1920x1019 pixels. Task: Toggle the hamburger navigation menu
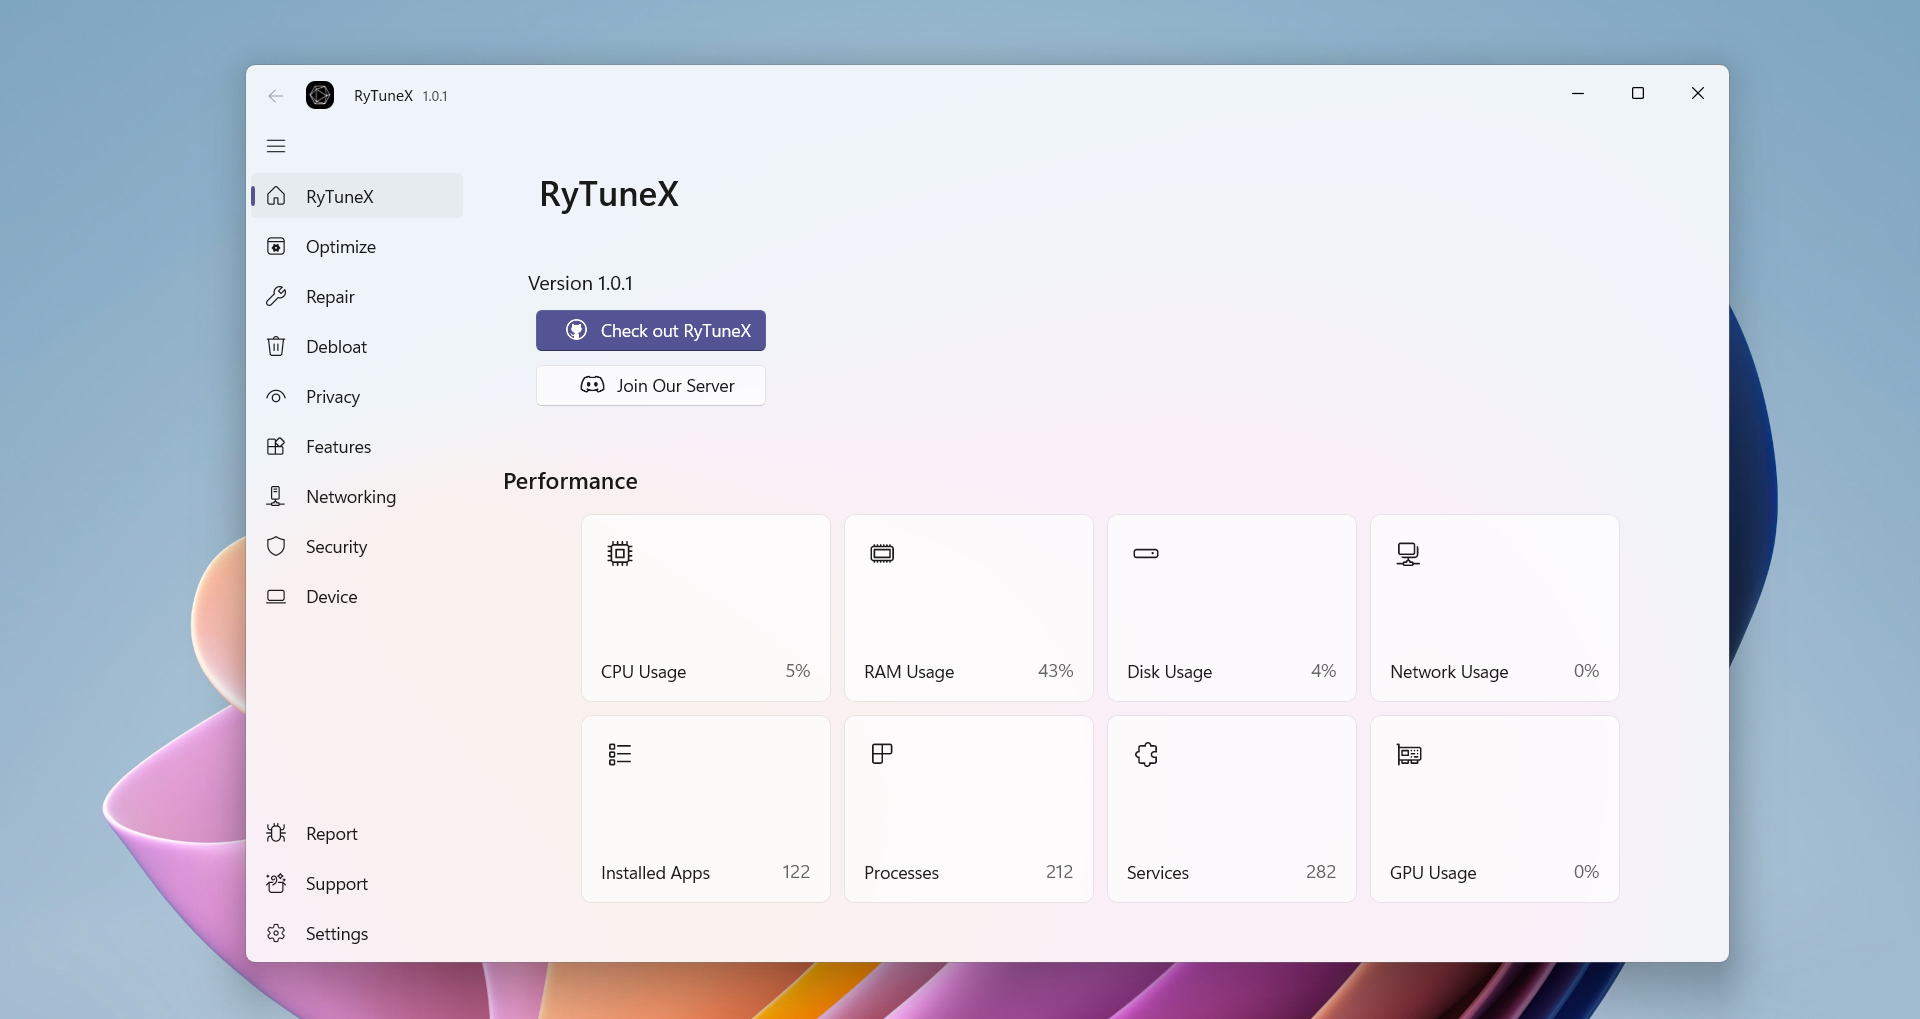pyautogui.click(x=276, y=146)
